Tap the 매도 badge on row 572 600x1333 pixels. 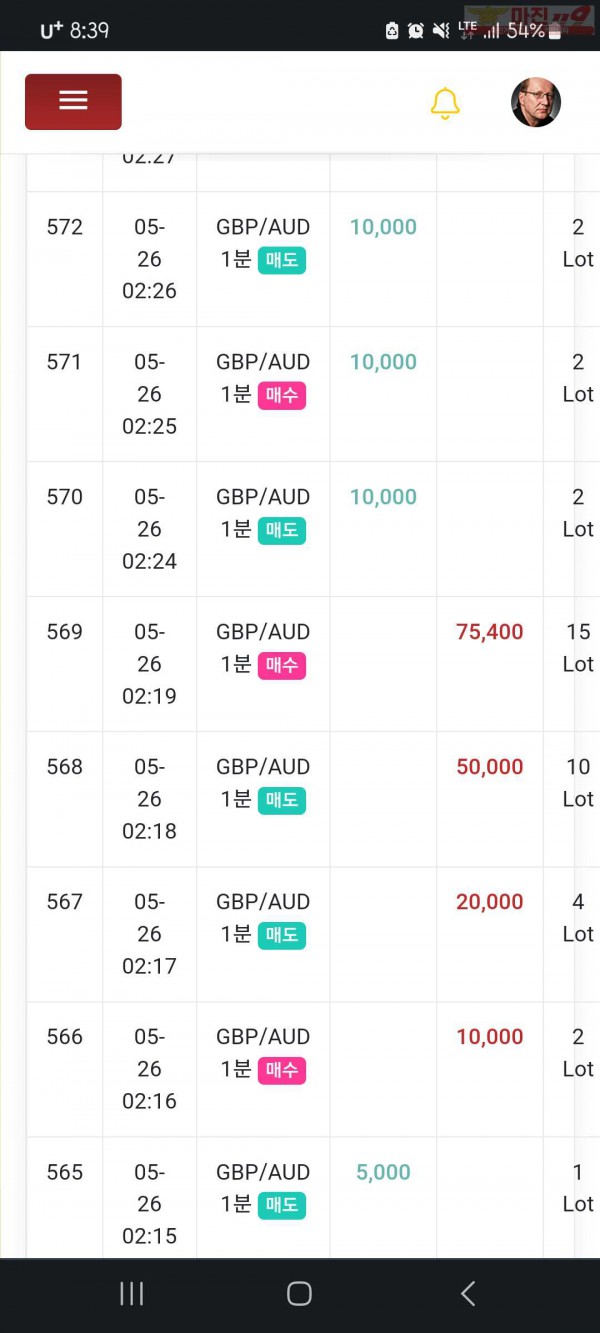tap(282, 260)
